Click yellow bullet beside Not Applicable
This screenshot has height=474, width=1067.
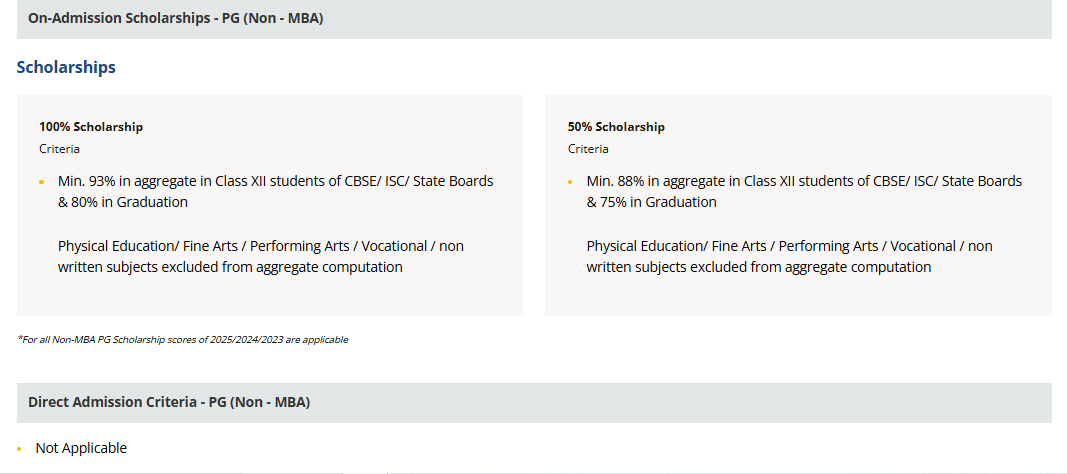pos(20,449)
